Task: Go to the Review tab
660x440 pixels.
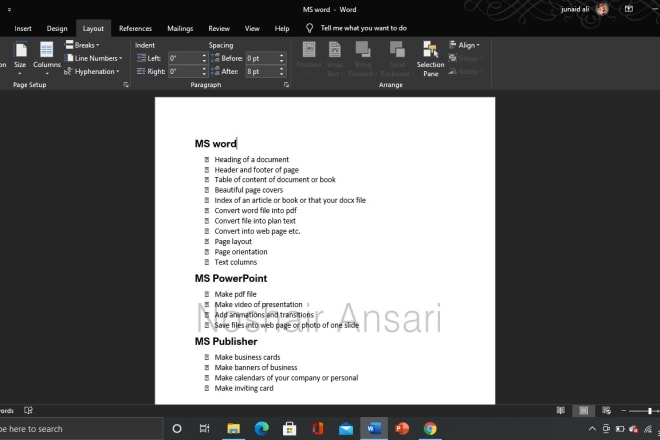Action: pos(219,28)
